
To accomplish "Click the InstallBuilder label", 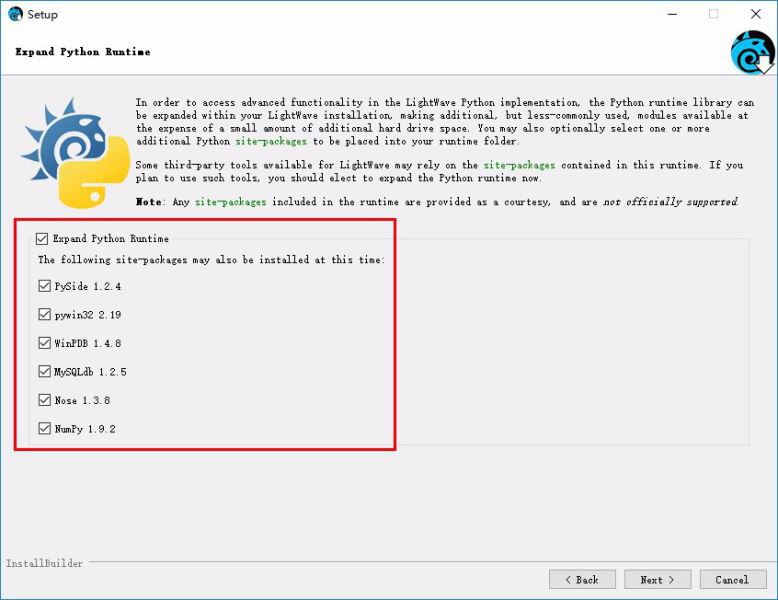I will point(44,563).
